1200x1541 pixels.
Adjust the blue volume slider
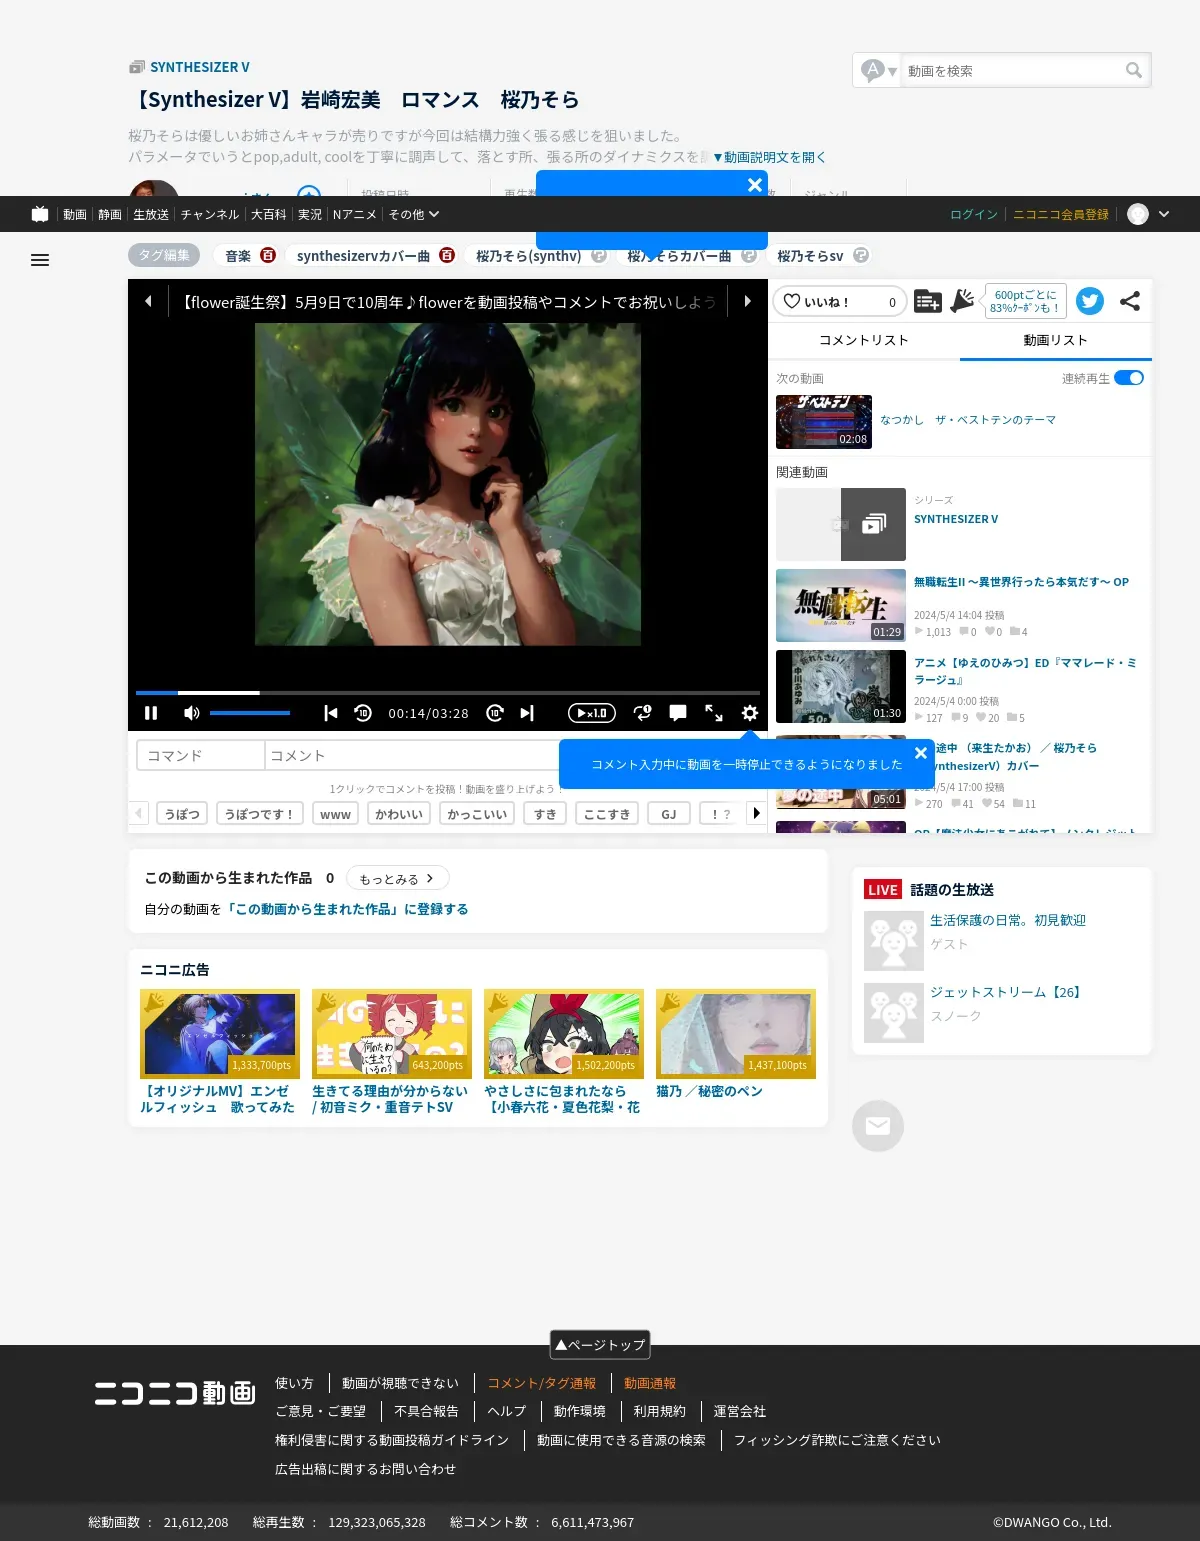[x=250, y=713]
